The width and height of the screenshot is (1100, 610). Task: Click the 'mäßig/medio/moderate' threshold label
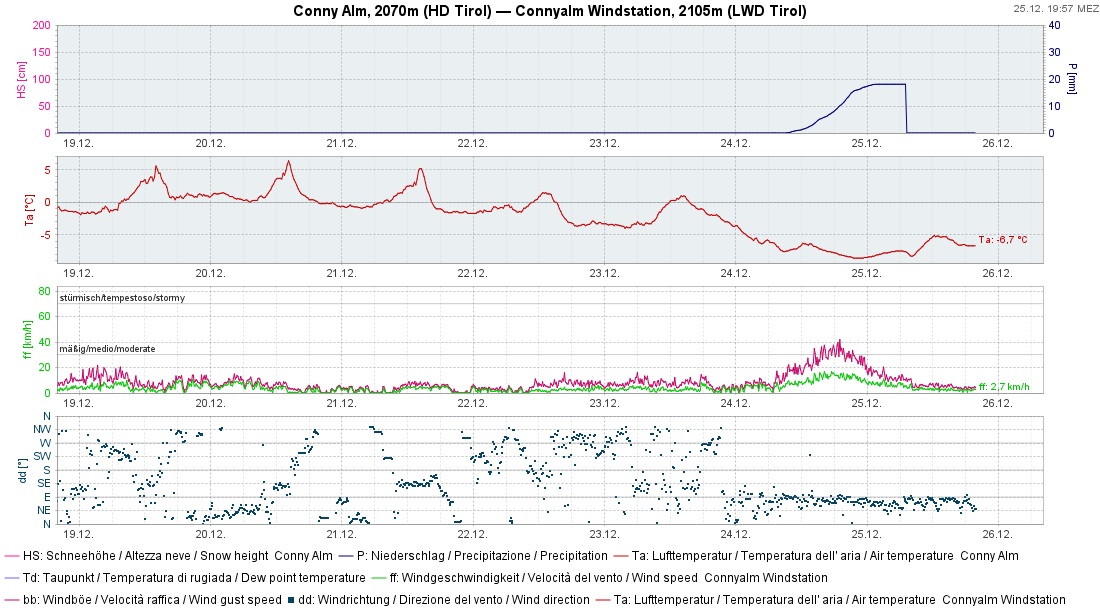point(106,348)
